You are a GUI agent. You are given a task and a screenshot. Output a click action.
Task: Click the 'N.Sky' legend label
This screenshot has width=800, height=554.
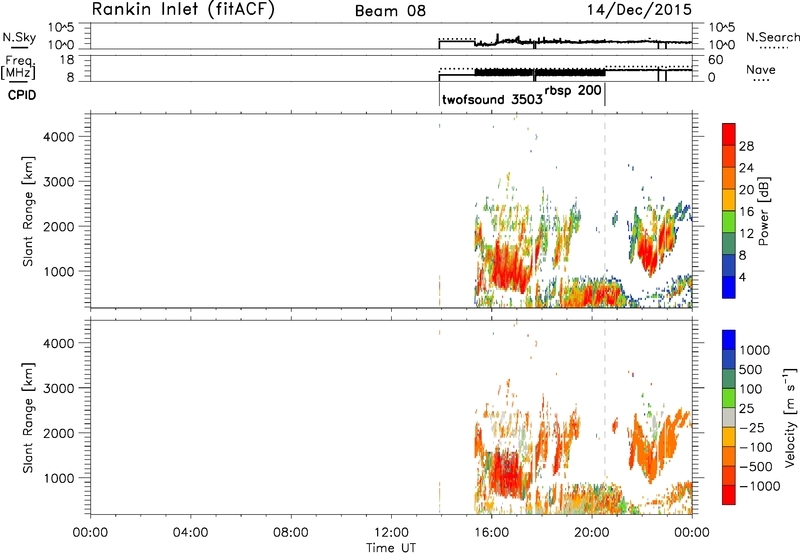pyautogui.click(x=19, y=37)
